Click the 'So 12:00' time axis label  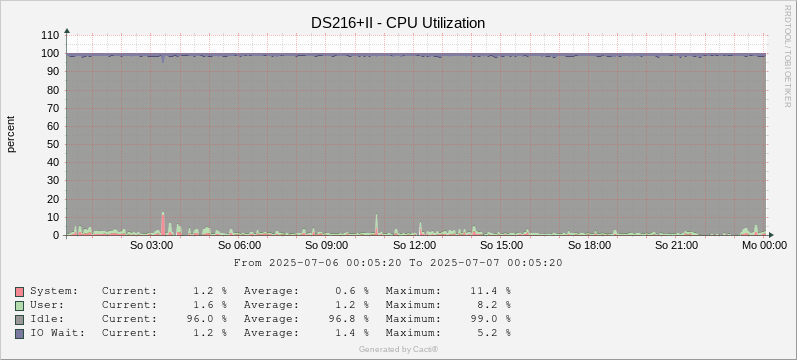pos(415,246)
